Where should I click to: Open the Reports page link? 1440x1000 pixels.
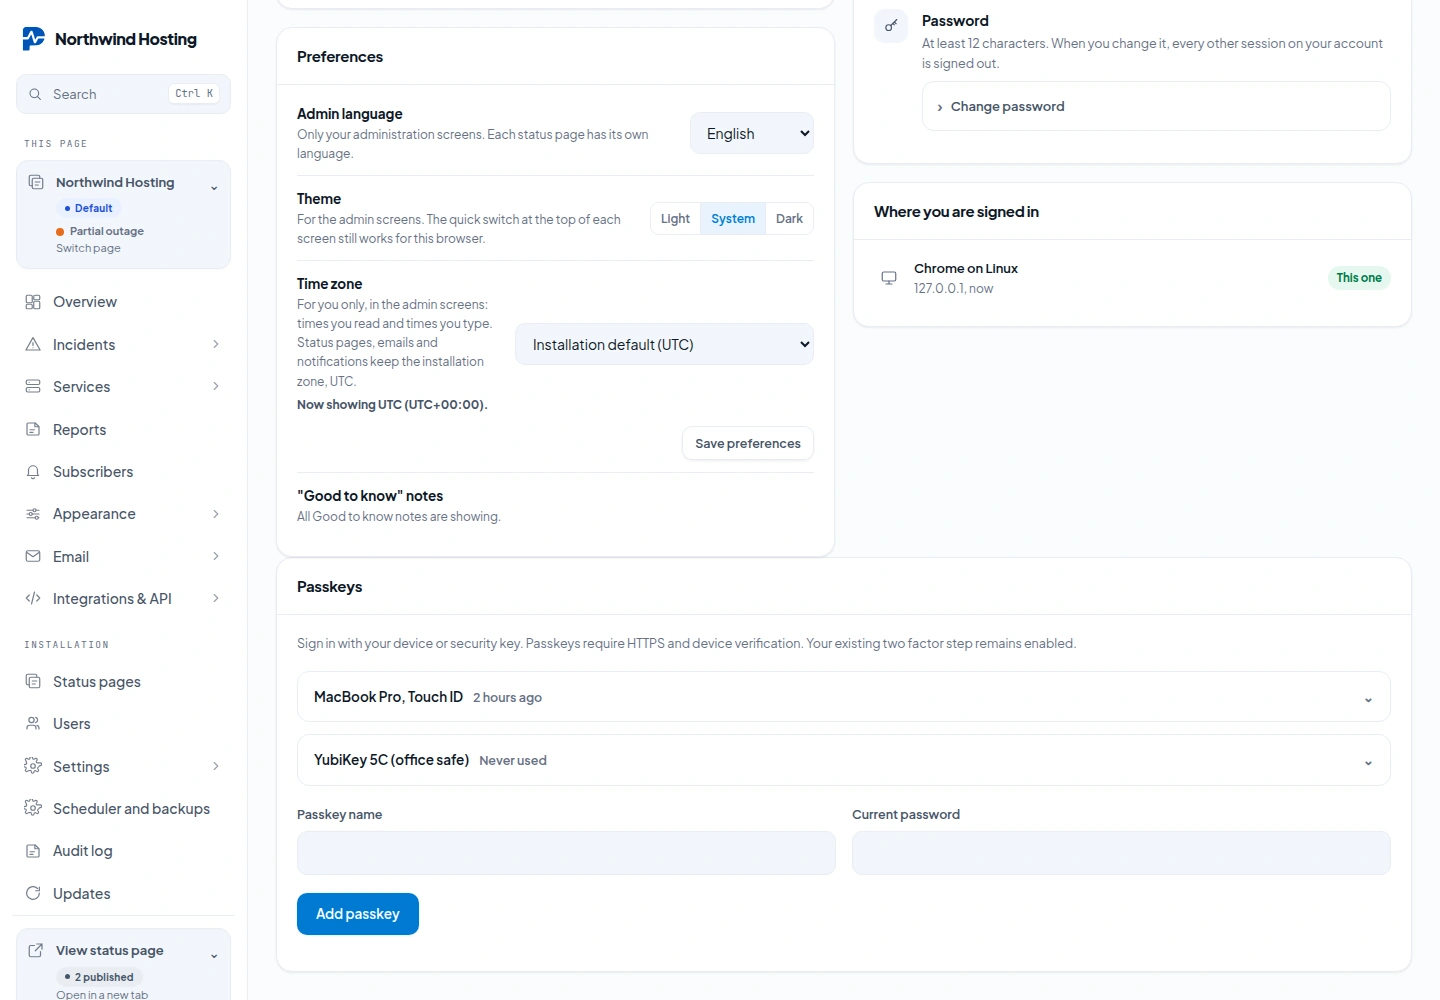click(x=124, y=429)
